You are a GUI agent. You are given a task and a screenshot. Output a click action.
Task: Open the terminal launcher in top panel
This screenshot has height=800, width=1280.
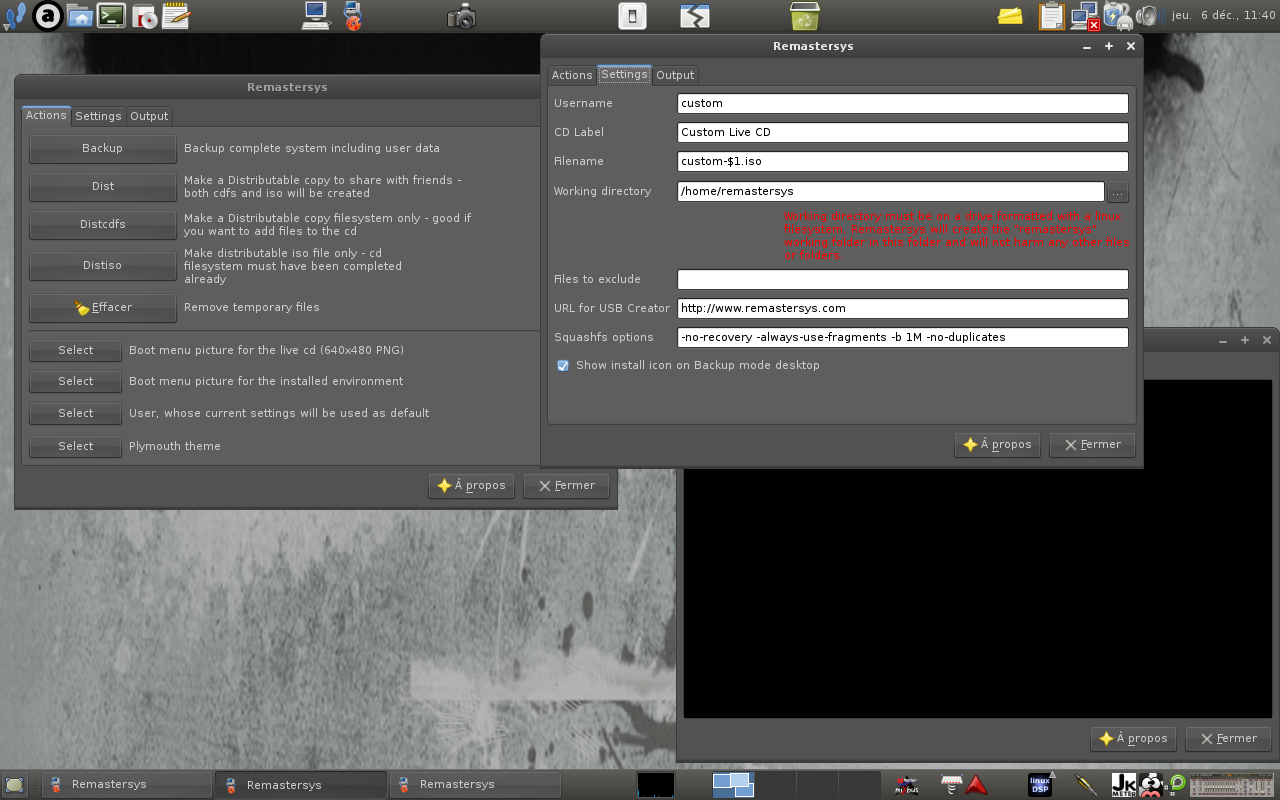pos(111,15)
